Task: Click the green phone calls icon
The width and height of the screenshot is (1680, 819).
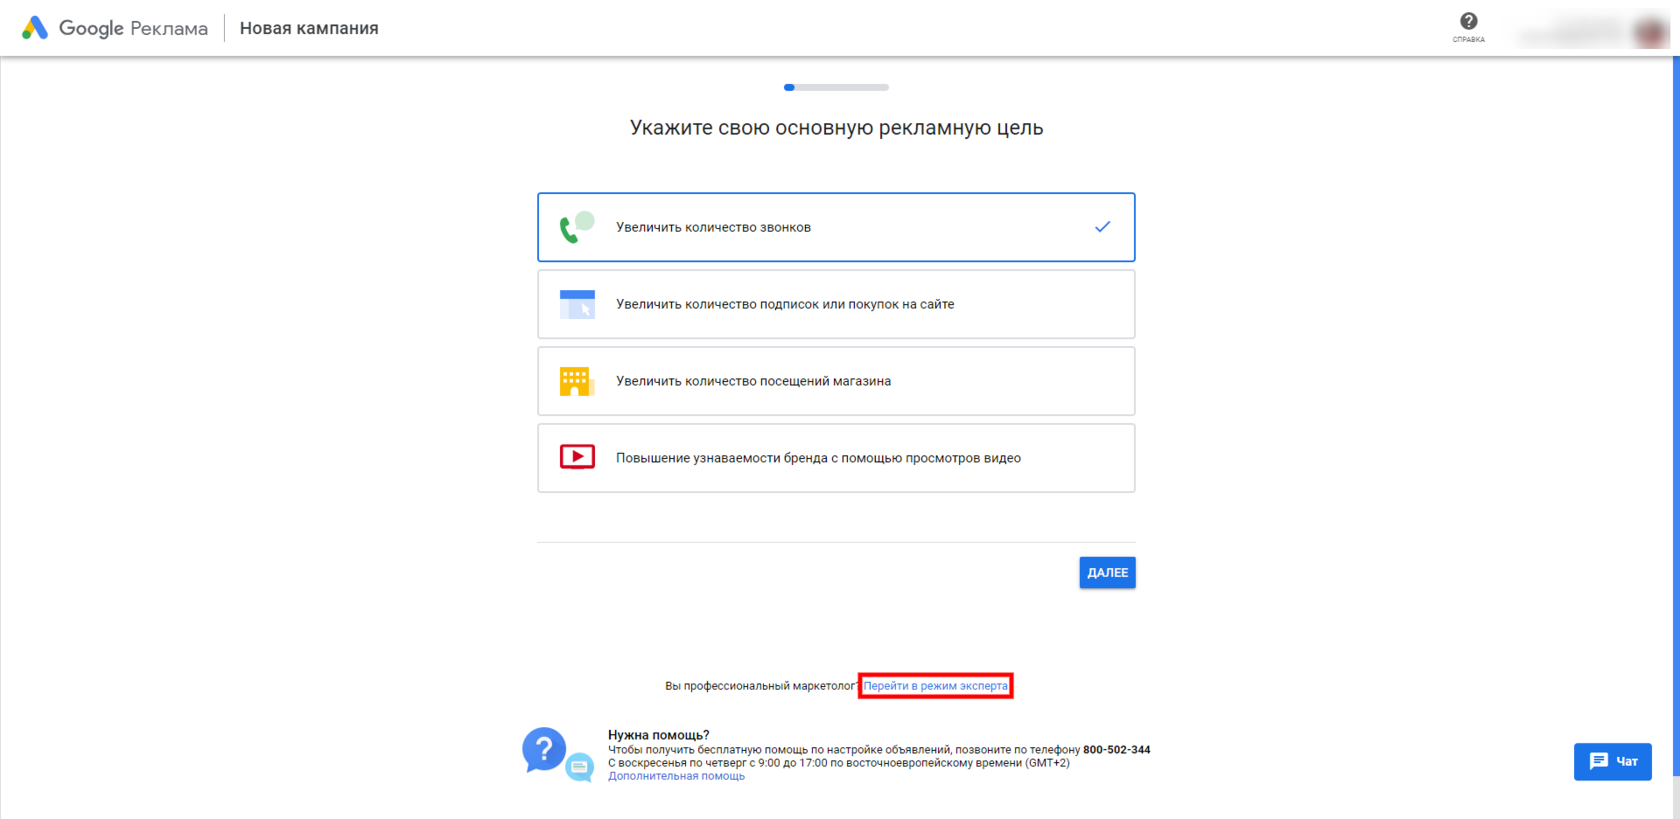Action: click(x=577, y=227)
